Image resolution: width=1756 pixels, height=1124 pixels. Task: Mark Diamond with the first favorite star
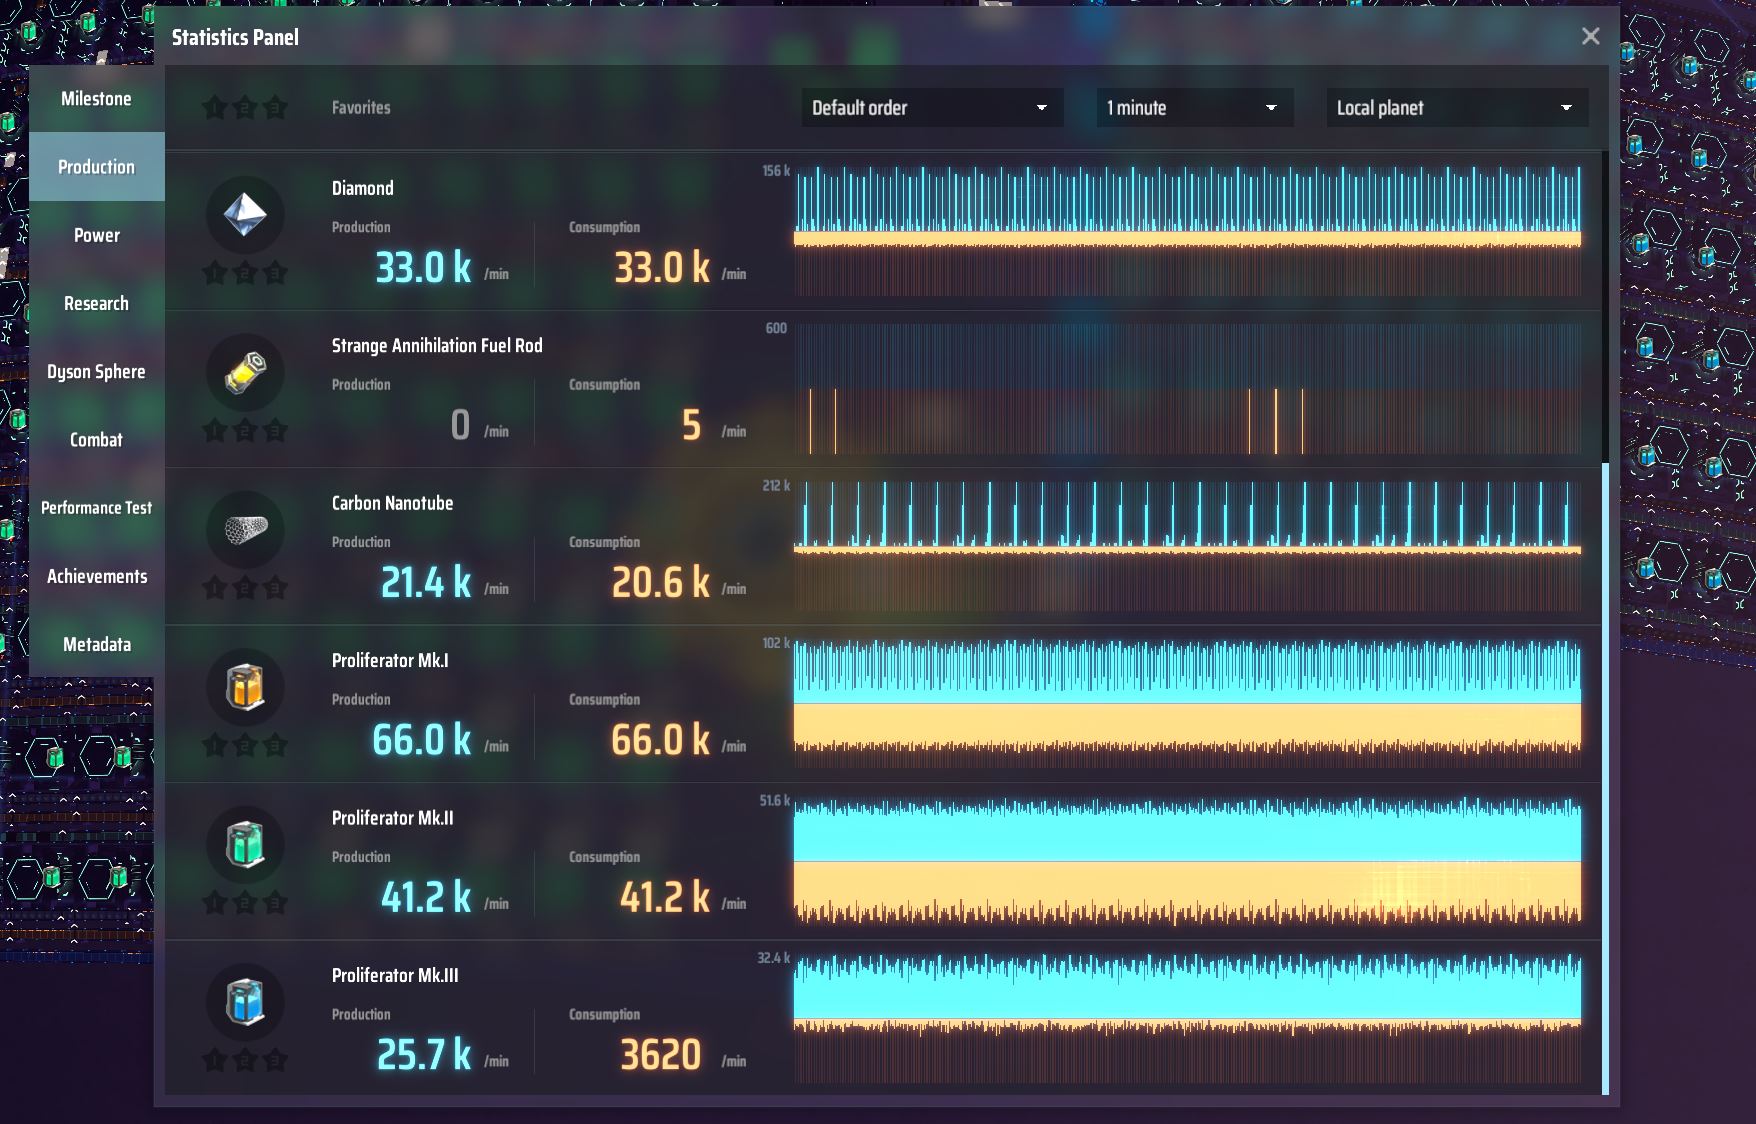(214, 273)
